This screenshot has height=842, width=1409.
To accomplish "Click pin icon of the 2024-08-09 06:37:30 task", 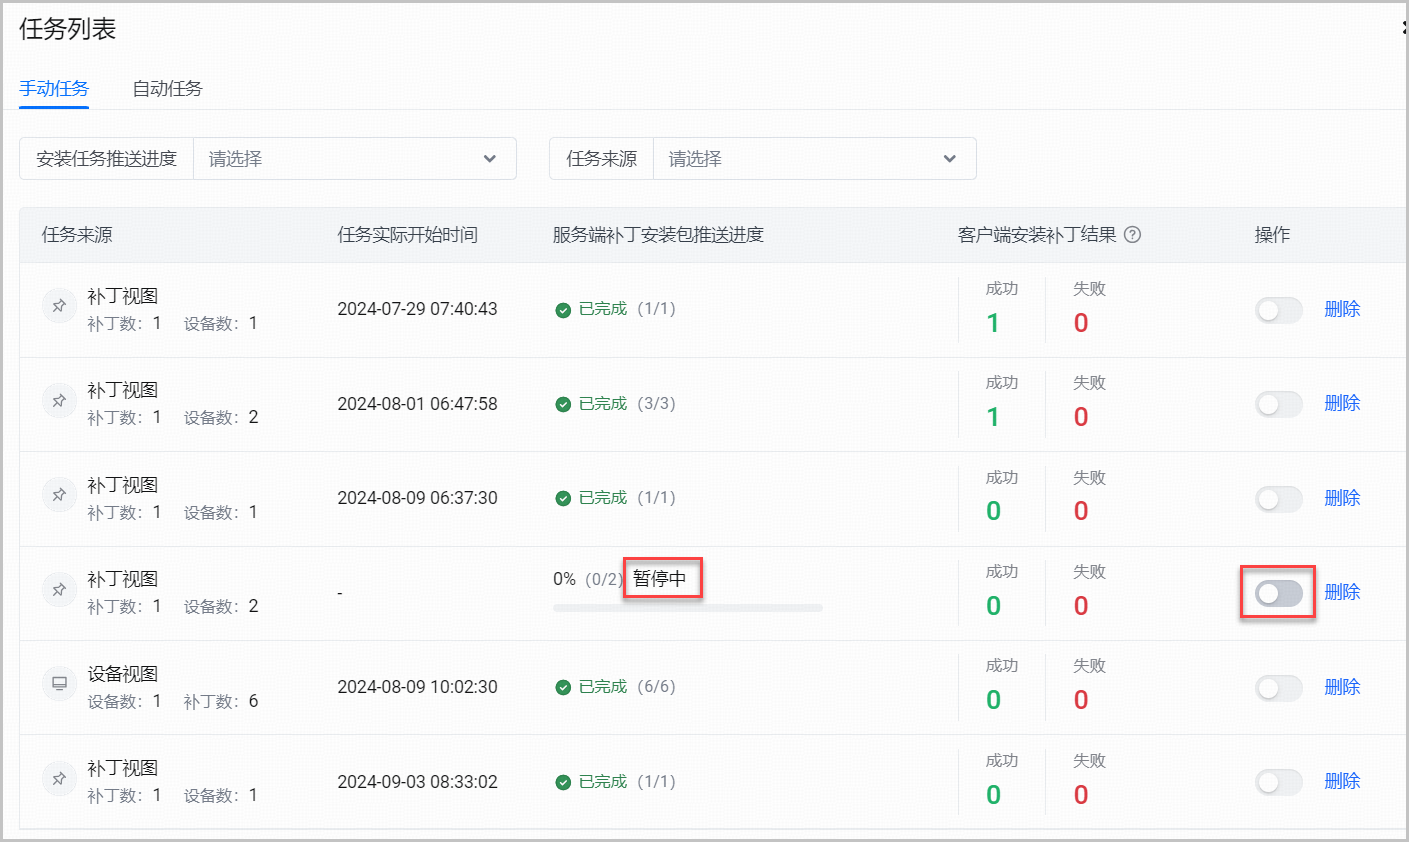I will tap(59, 495).
